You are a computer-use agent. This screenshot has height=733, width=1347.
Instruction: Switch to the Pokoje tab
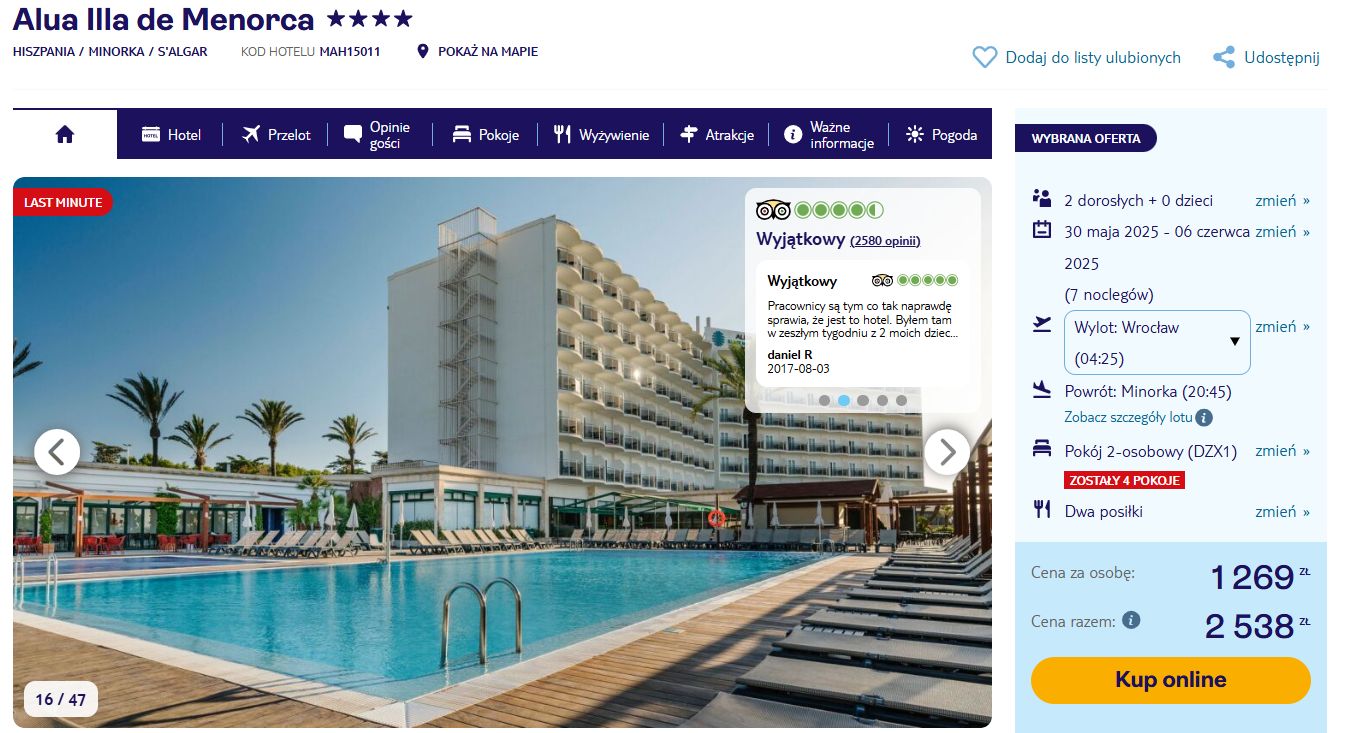[x=486, y=134]
